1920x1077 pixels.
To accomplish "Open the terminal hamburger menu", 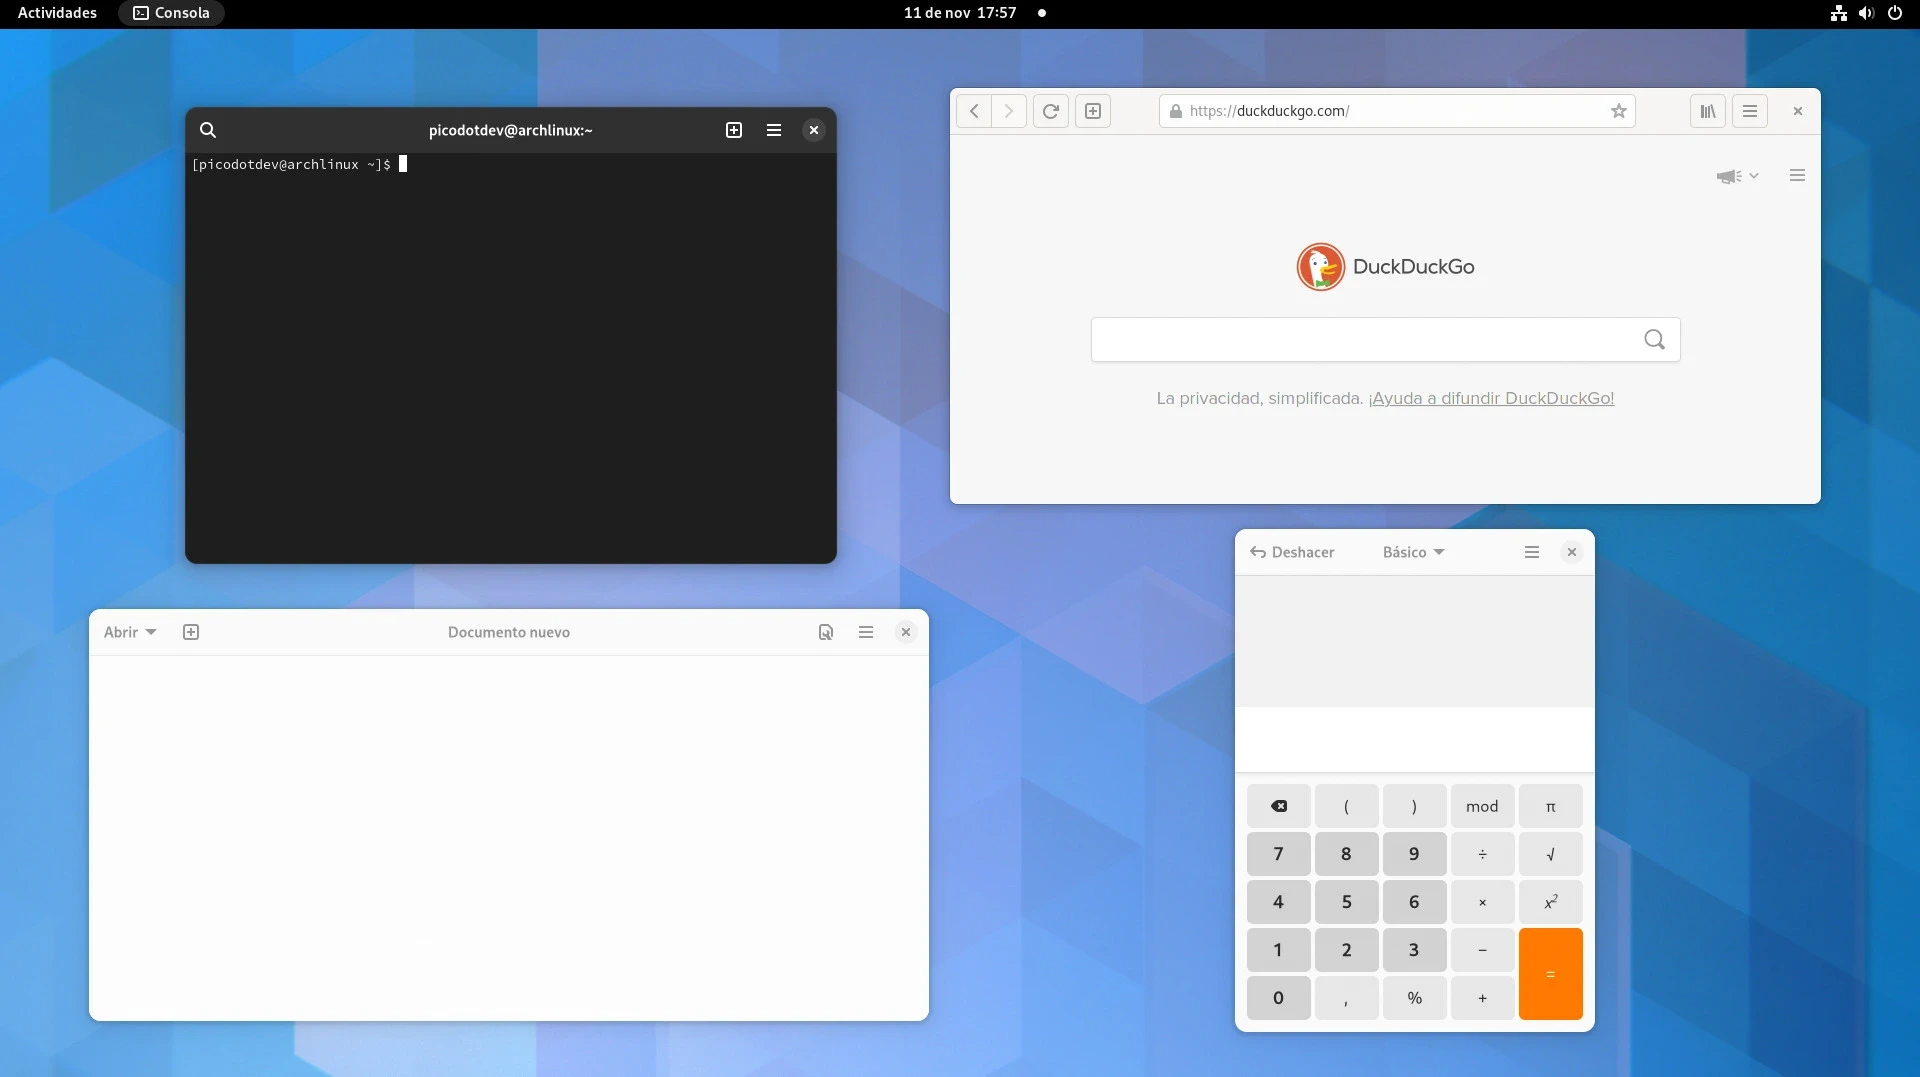I will point(774,130).
